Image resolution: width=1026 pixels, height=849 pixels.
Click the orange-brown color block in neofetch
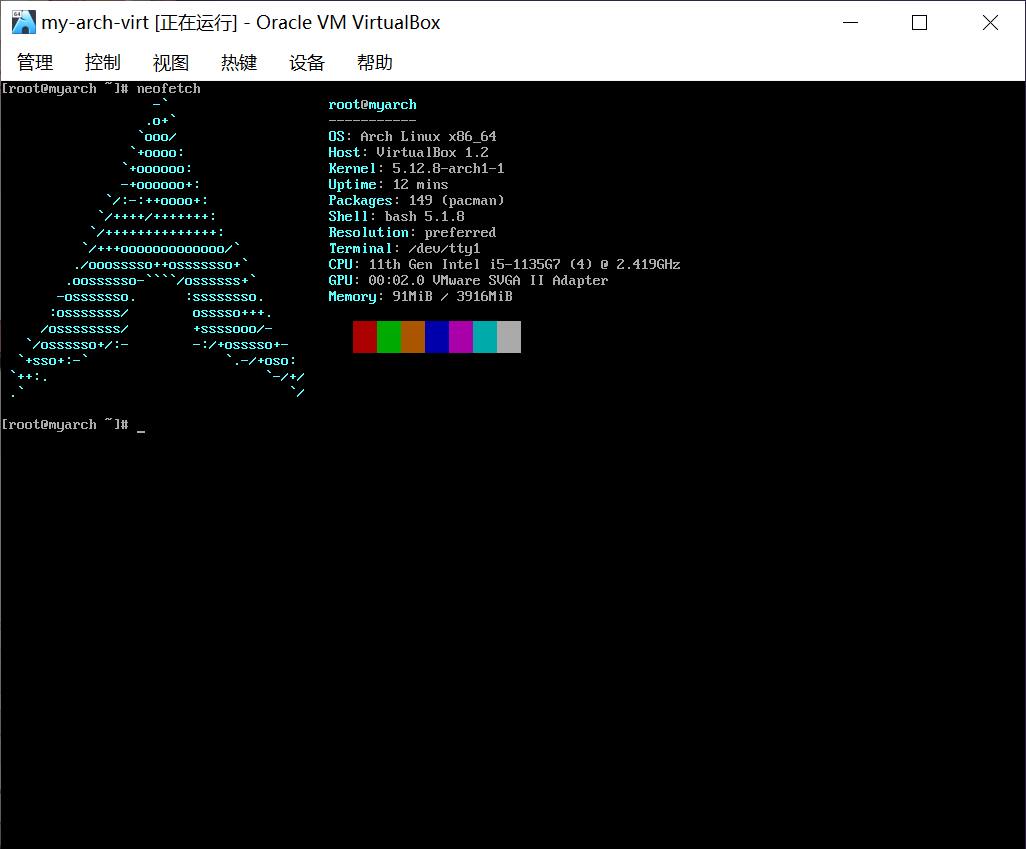point(413,337)
